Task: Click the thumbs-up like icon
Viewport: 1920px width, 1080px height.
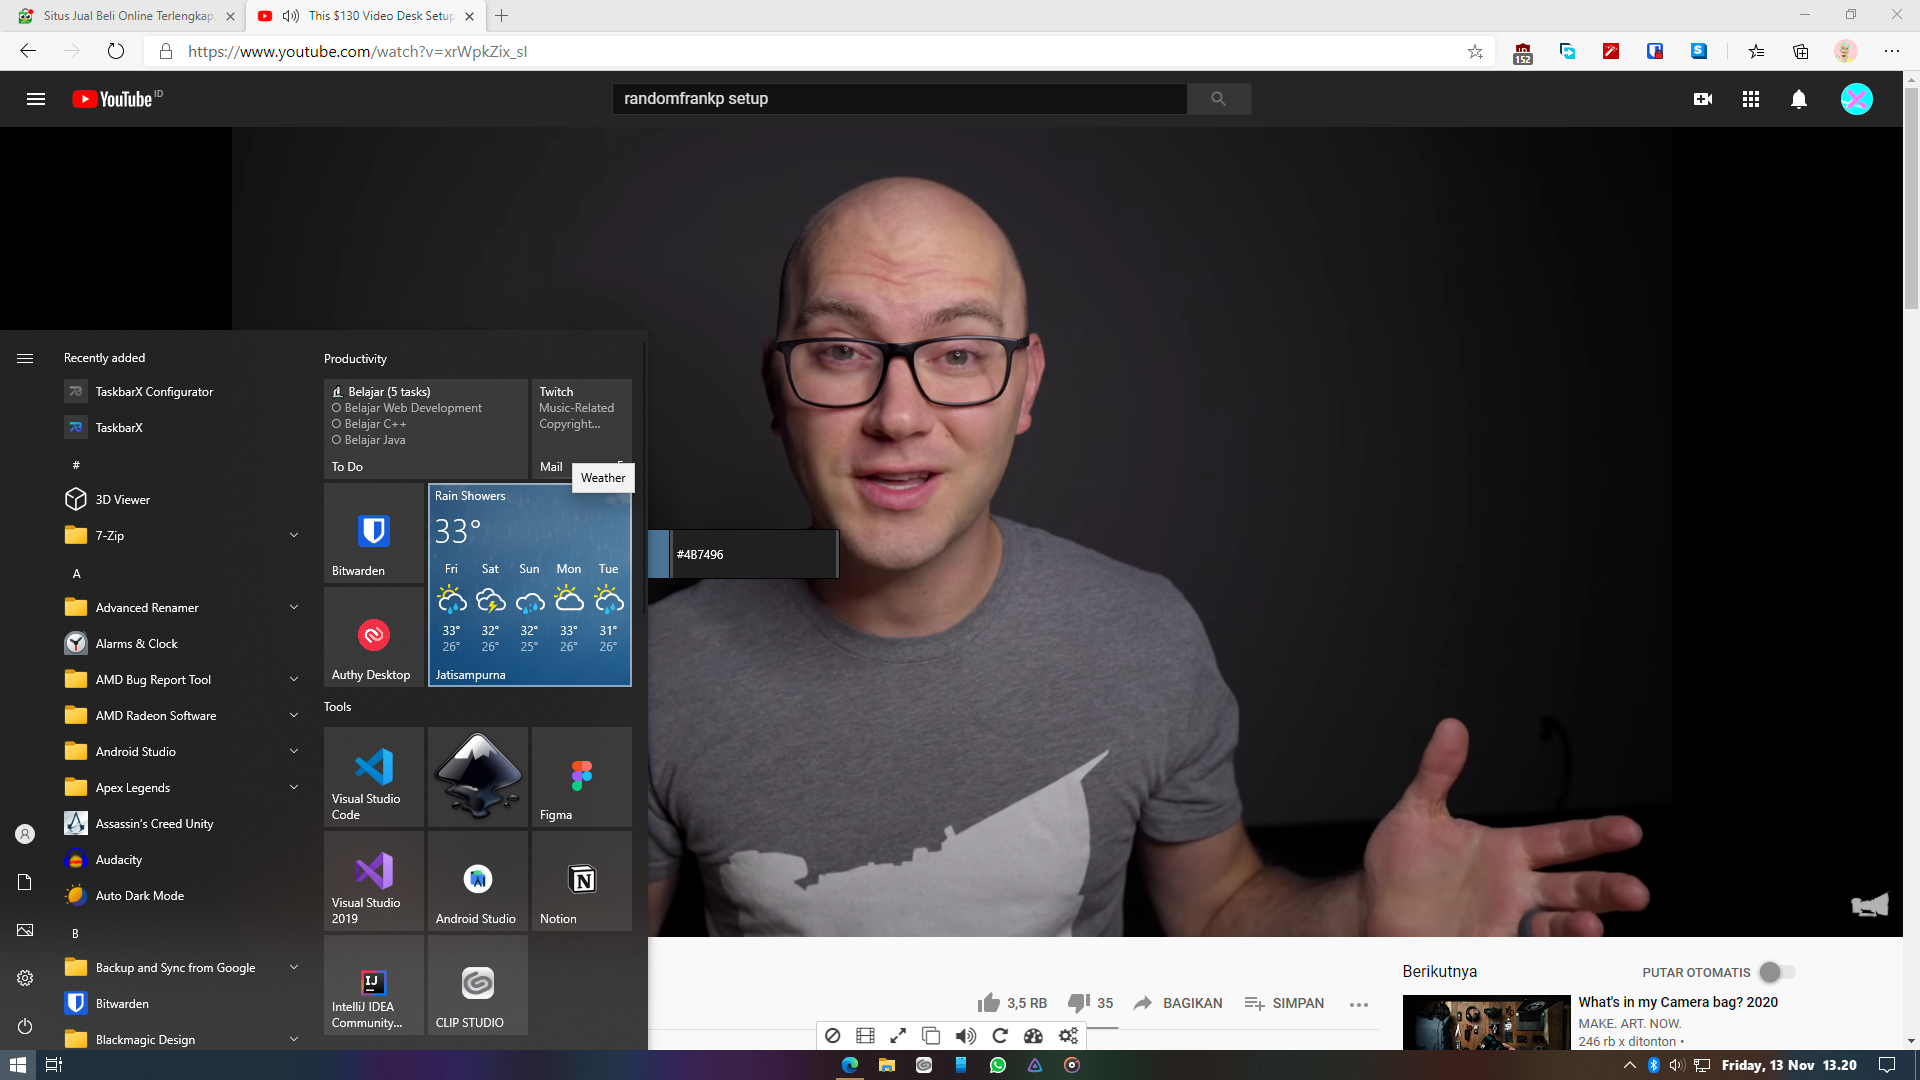Action: pos(989,1003)
